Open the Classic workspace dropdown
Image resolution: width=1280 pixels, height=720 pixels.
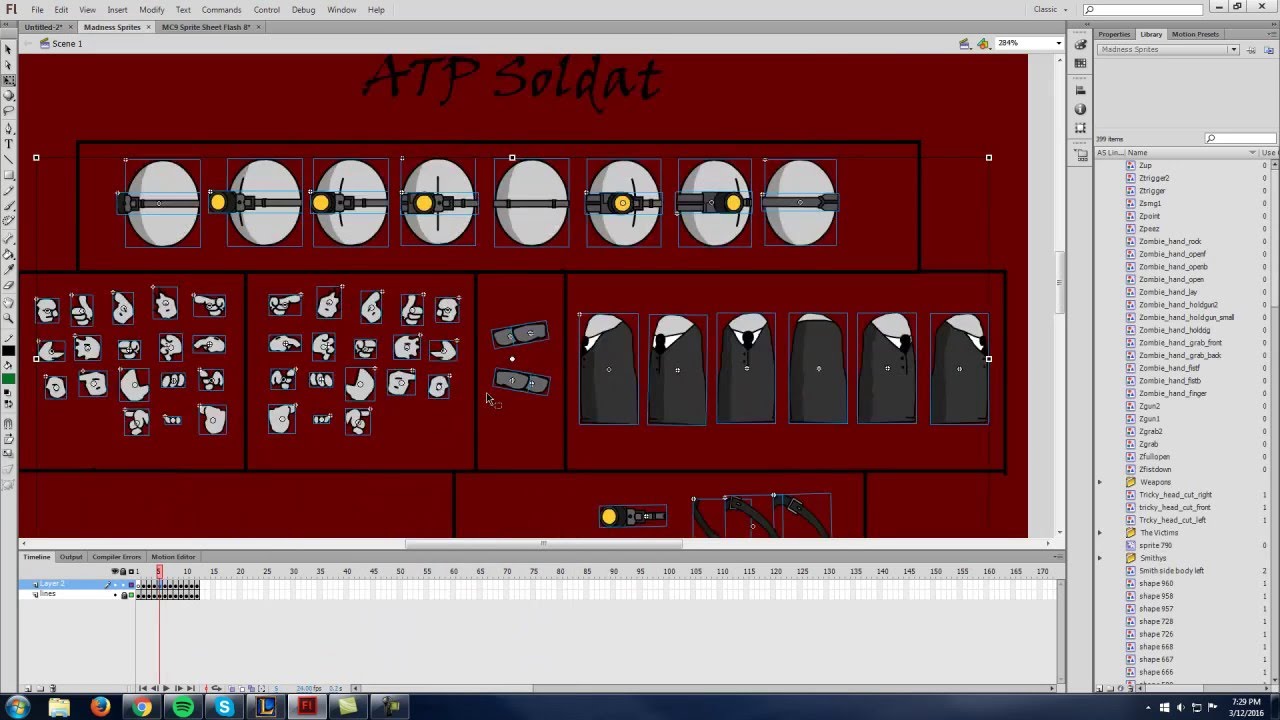[x=1051, y=9]
